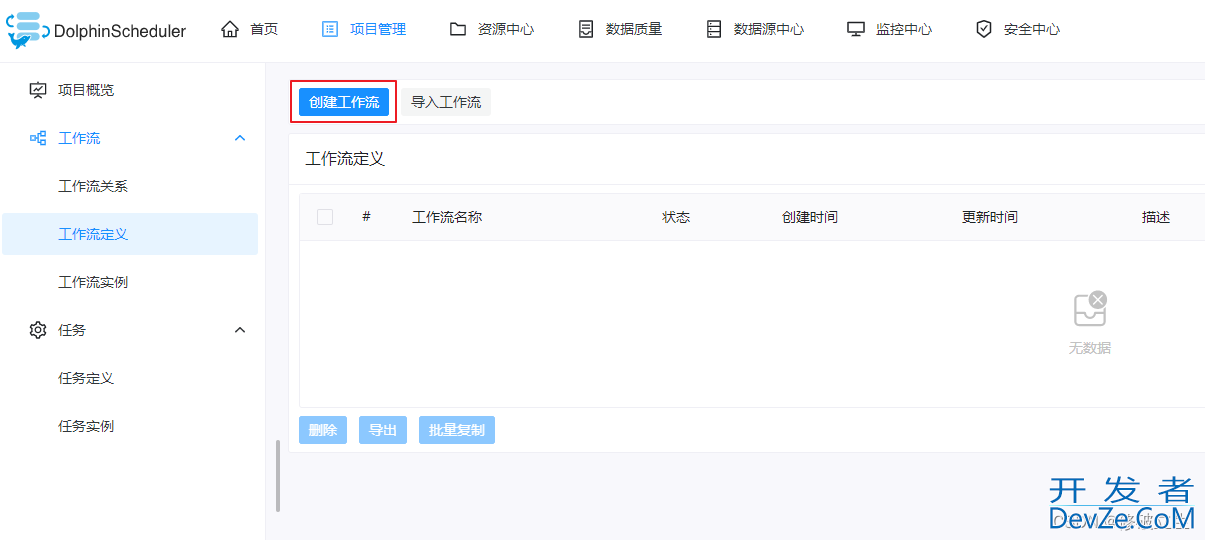Click the chart icon beside 项目概览
This screenshot has height=540, width=1205.
[x=38, y=90]
